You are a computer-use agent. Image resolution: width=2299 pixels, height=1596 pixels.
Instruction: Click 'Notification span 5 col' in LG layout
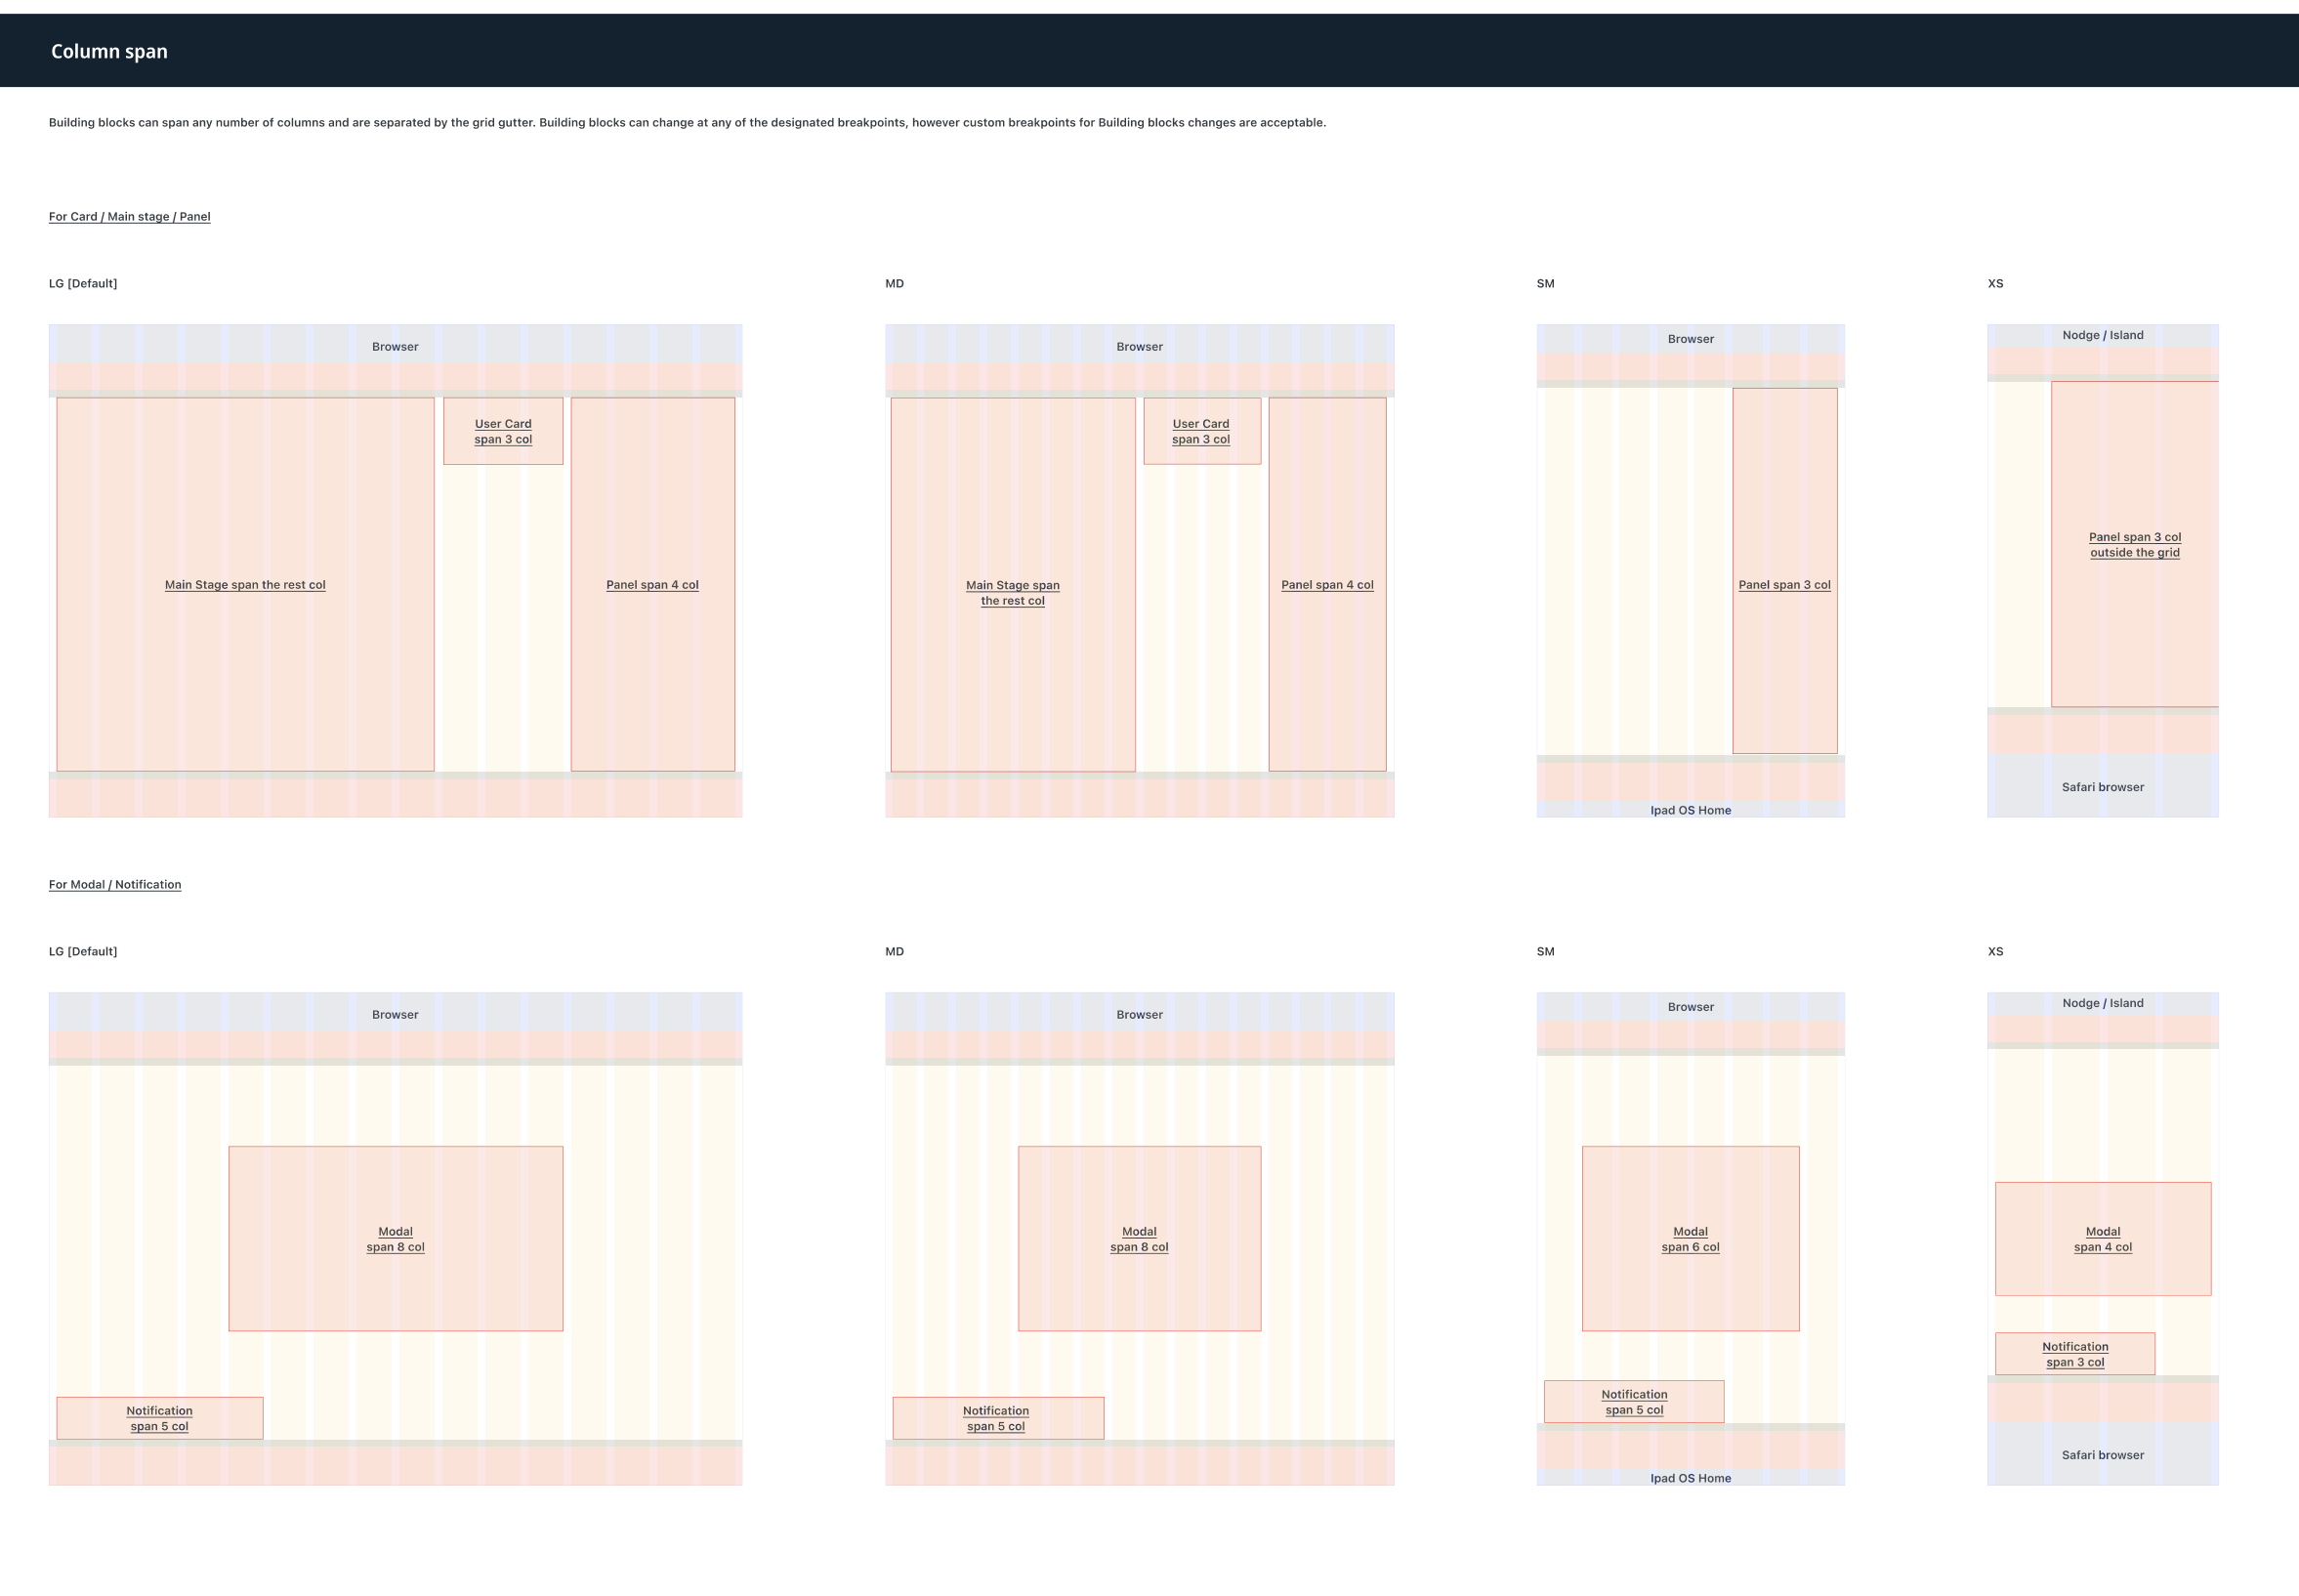pyautogui.click(x=159, y=1419)
